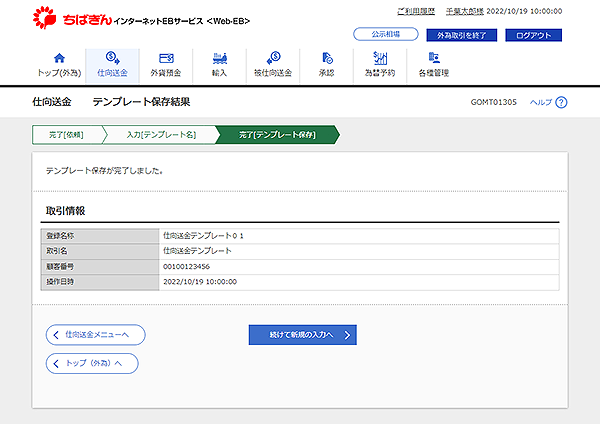Viewport: 600px width, 424px height.
Task: Click the ヘルプ link text
Action: click(x=541, y=102)
